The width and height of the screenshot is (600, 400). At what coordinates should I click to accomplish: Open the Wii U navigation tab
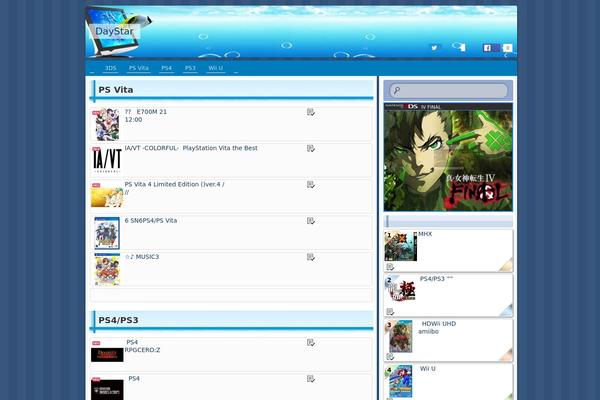point(215,68)
